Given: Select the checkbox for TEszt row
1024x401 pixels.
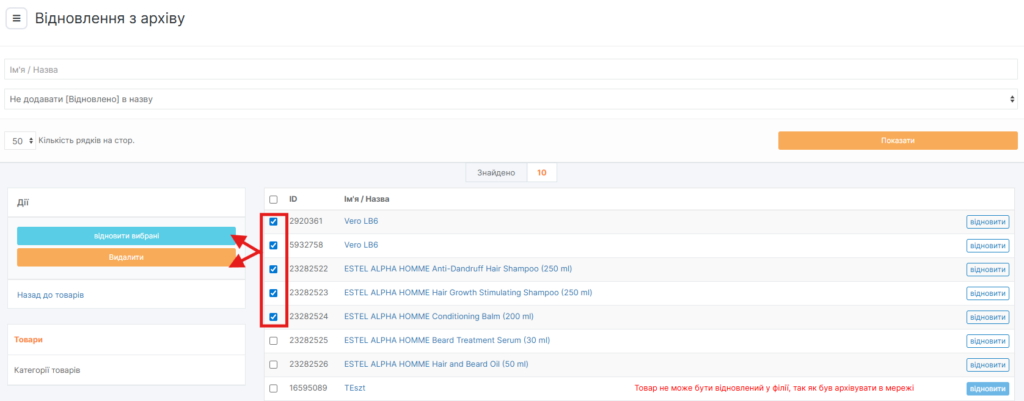Looking at the screenshot, I should point(274,388).
